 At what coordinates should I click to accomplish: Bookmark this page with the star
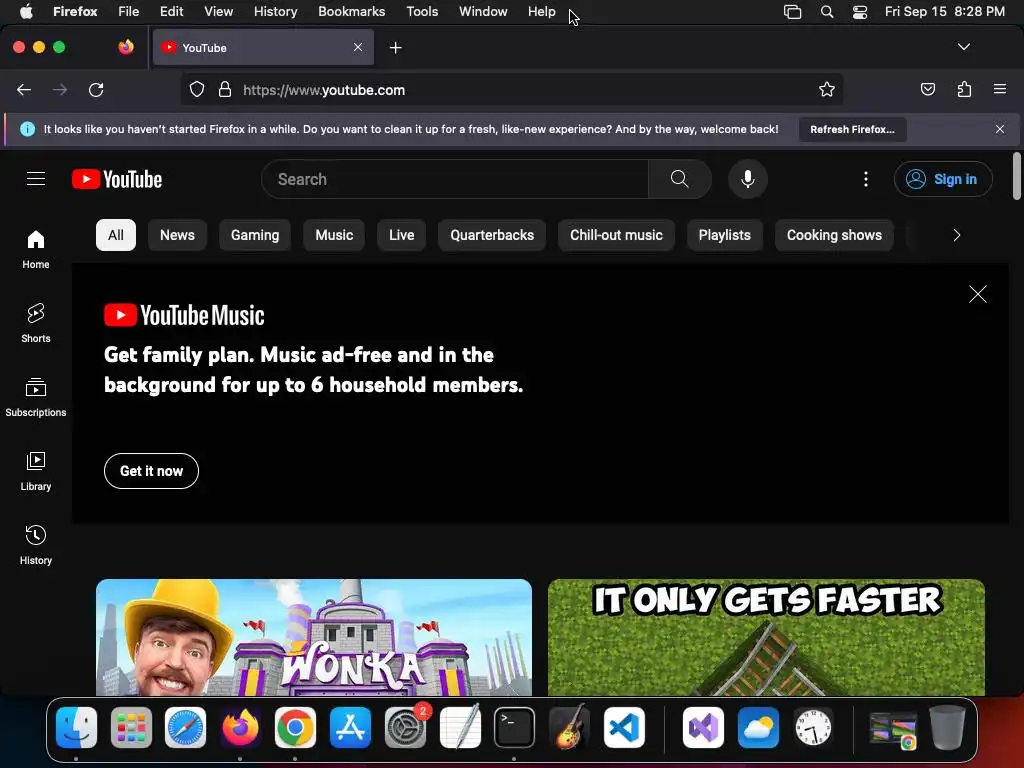pos(827,89)
